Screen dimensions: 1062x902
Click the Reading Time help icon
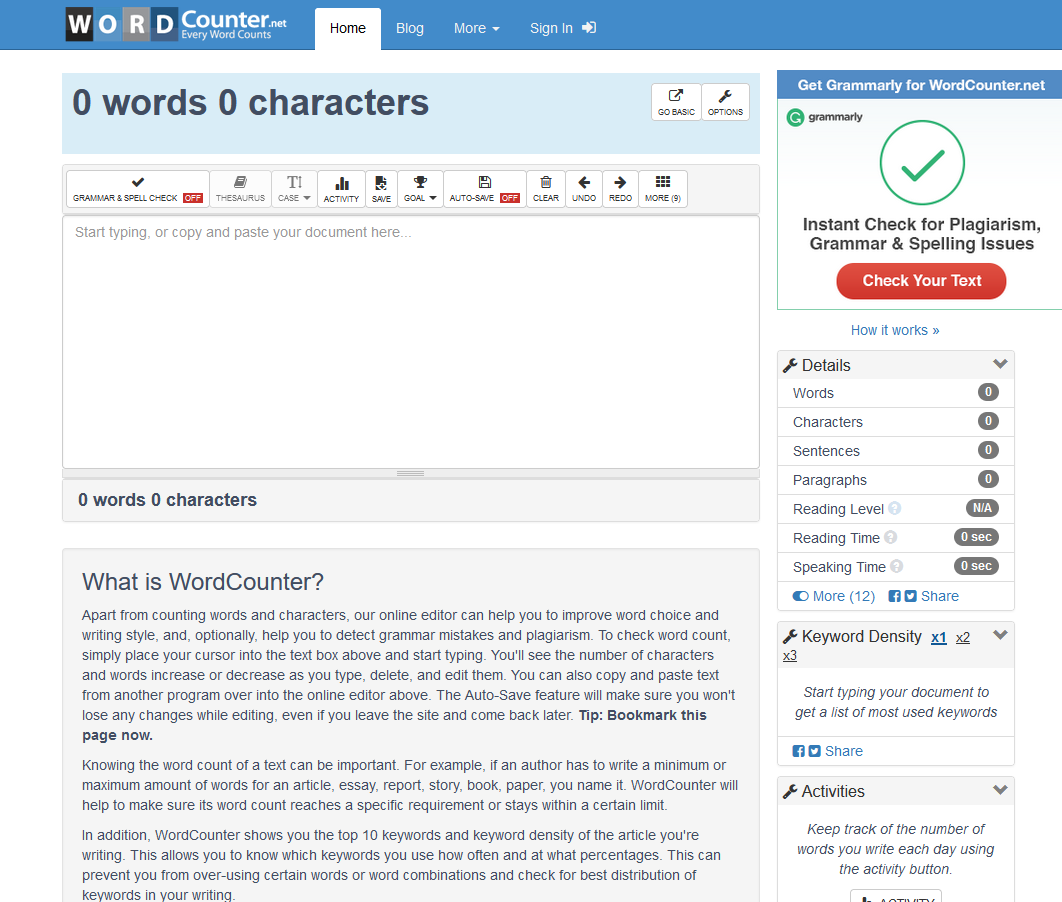click(891, 537)
